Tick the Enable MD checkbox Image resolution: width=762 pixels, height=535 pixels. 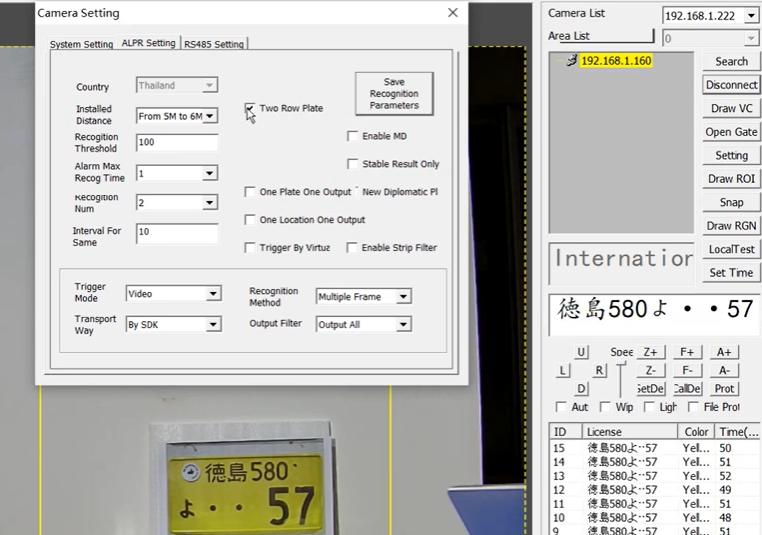click(353, 136)
